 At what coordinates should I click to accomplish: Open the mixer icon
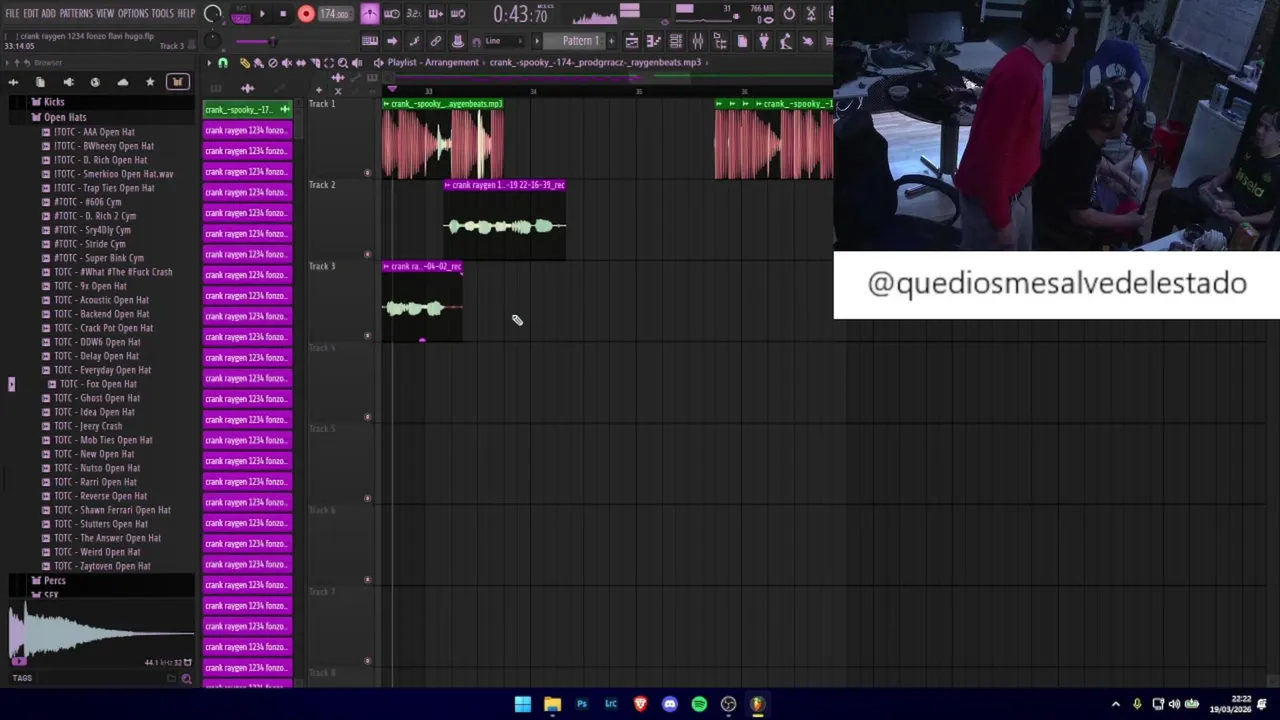coord(697,41)
